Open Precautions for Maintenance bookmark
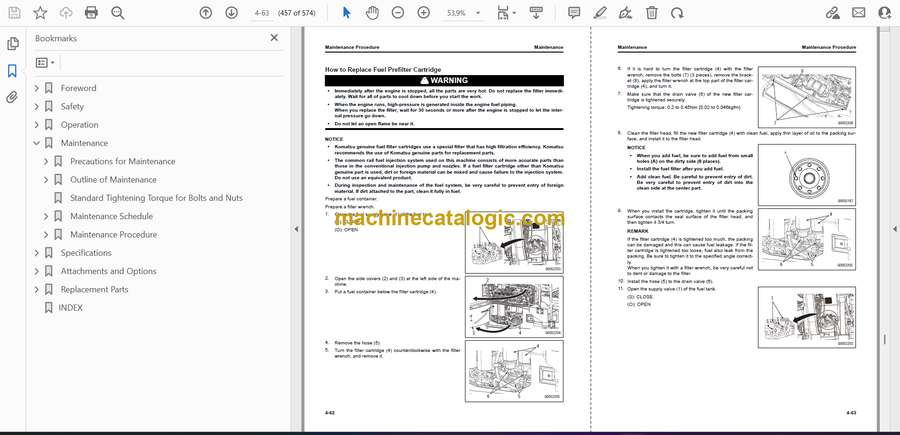The image size is (900, 435). tap(122, 161)
